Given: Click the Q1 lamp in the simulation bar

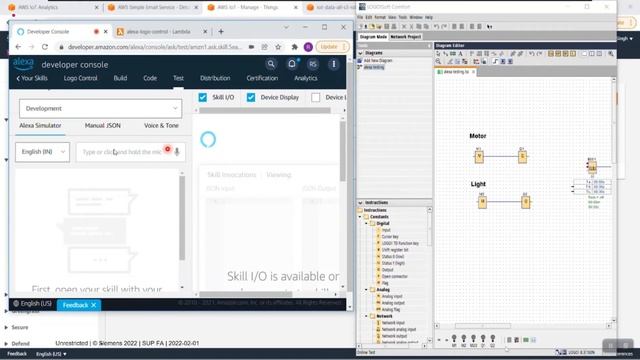Looking at the screenshot, I should (x=483, y=340).
